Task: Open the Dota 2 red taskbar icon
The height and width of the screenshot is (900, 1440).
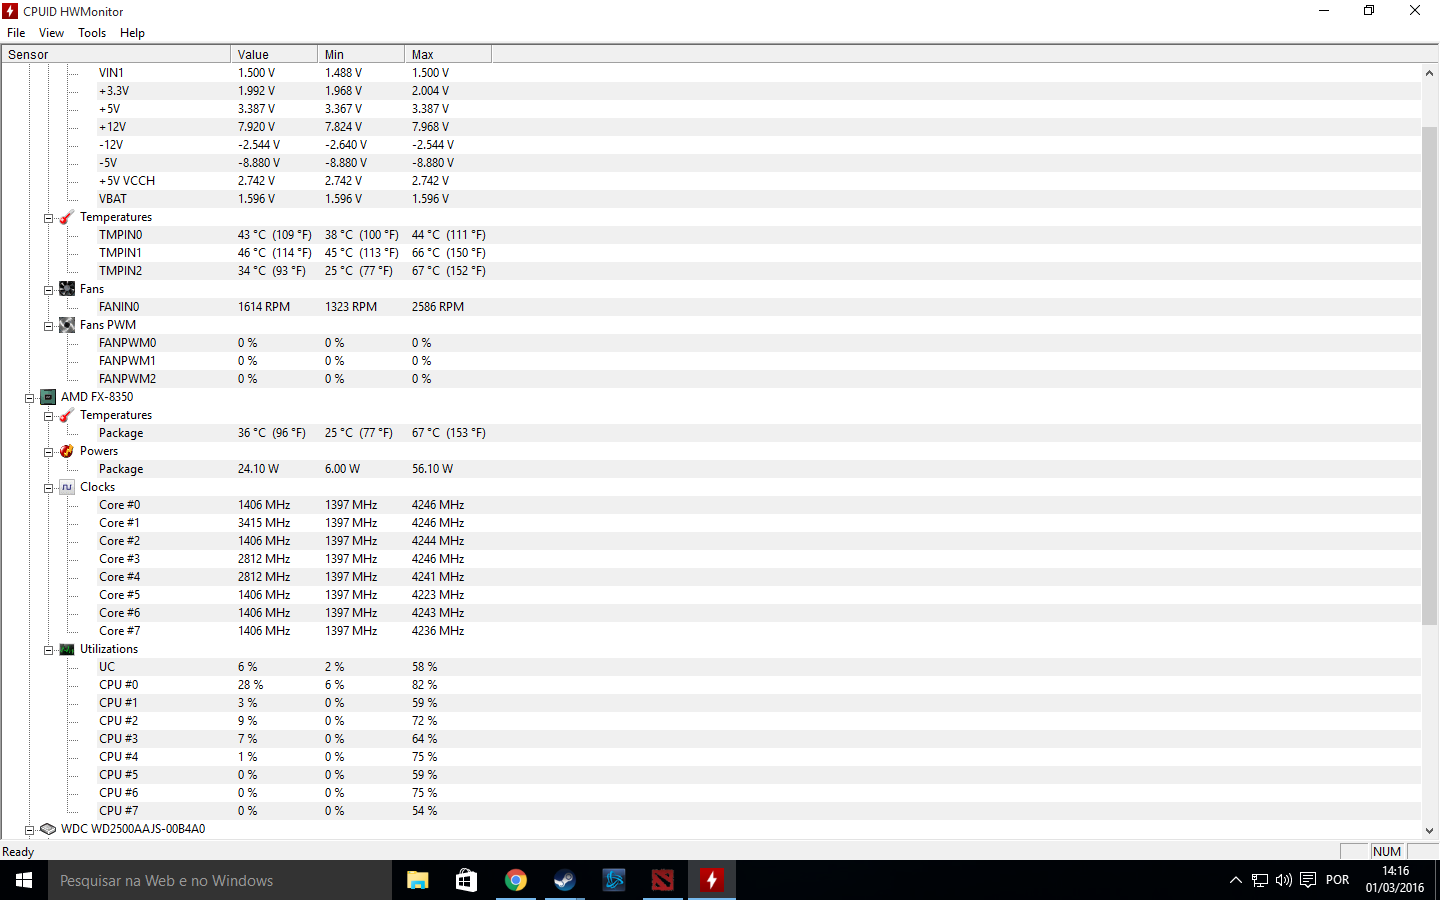Action: (663, 880)
